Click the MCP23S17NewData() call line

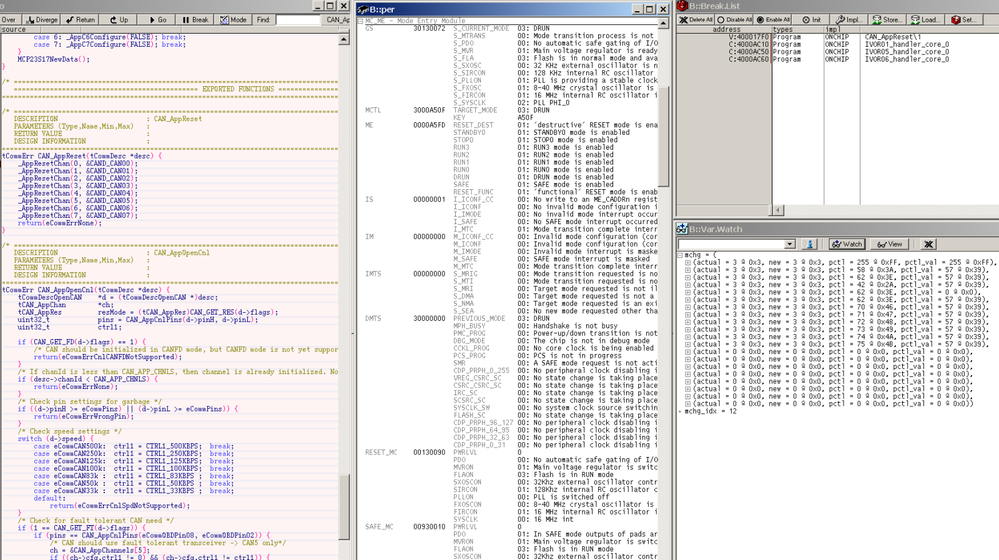54,60
